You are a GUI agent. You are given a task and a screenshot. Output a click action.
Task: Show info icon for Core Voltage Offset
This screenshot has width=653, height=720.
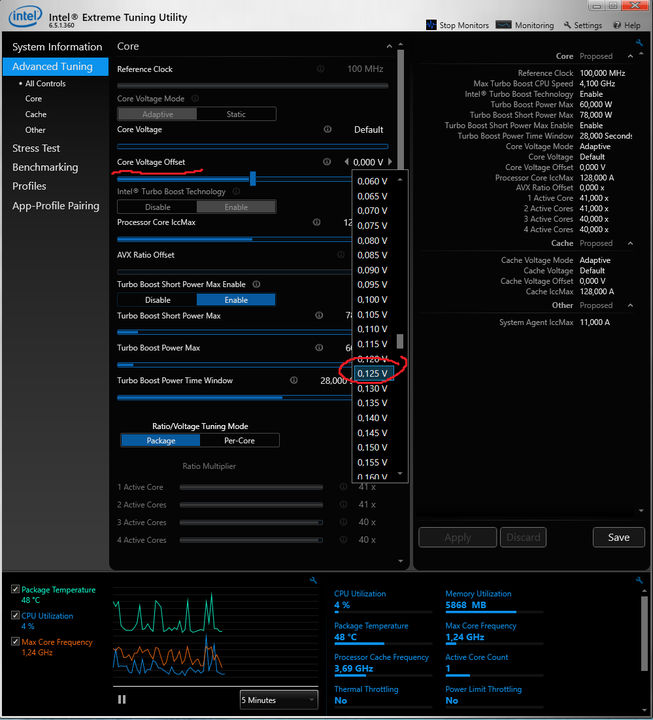click(x=326, y=162)
